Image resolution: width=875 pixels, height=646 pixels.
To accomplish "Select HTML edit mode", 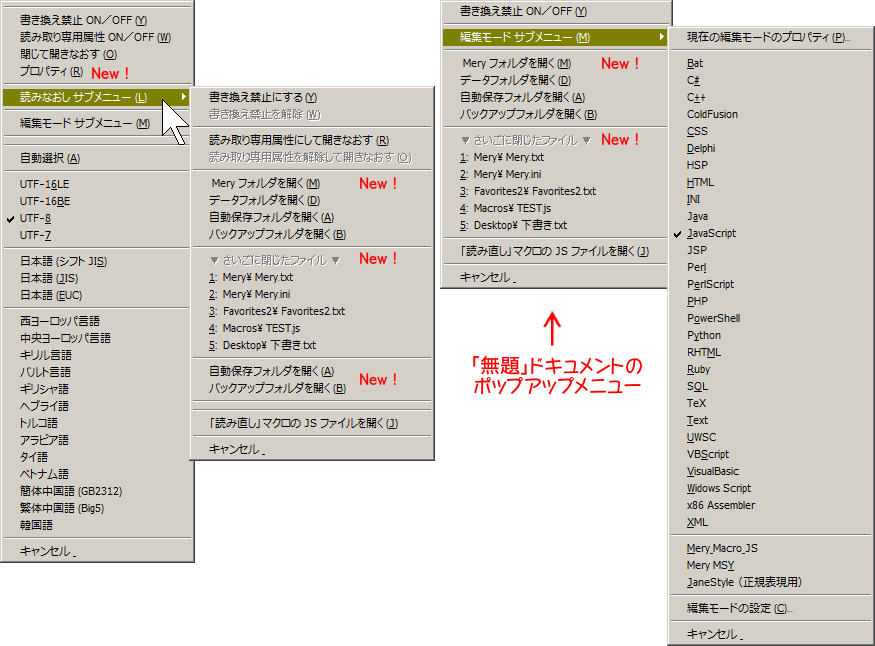I will (700, 182).
